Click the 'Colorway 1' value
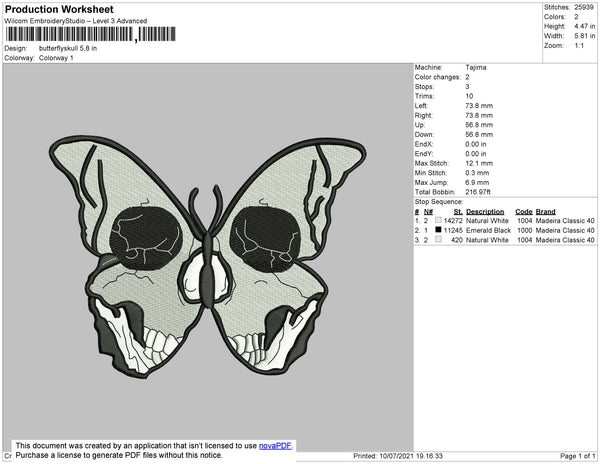 click(56, 58)
